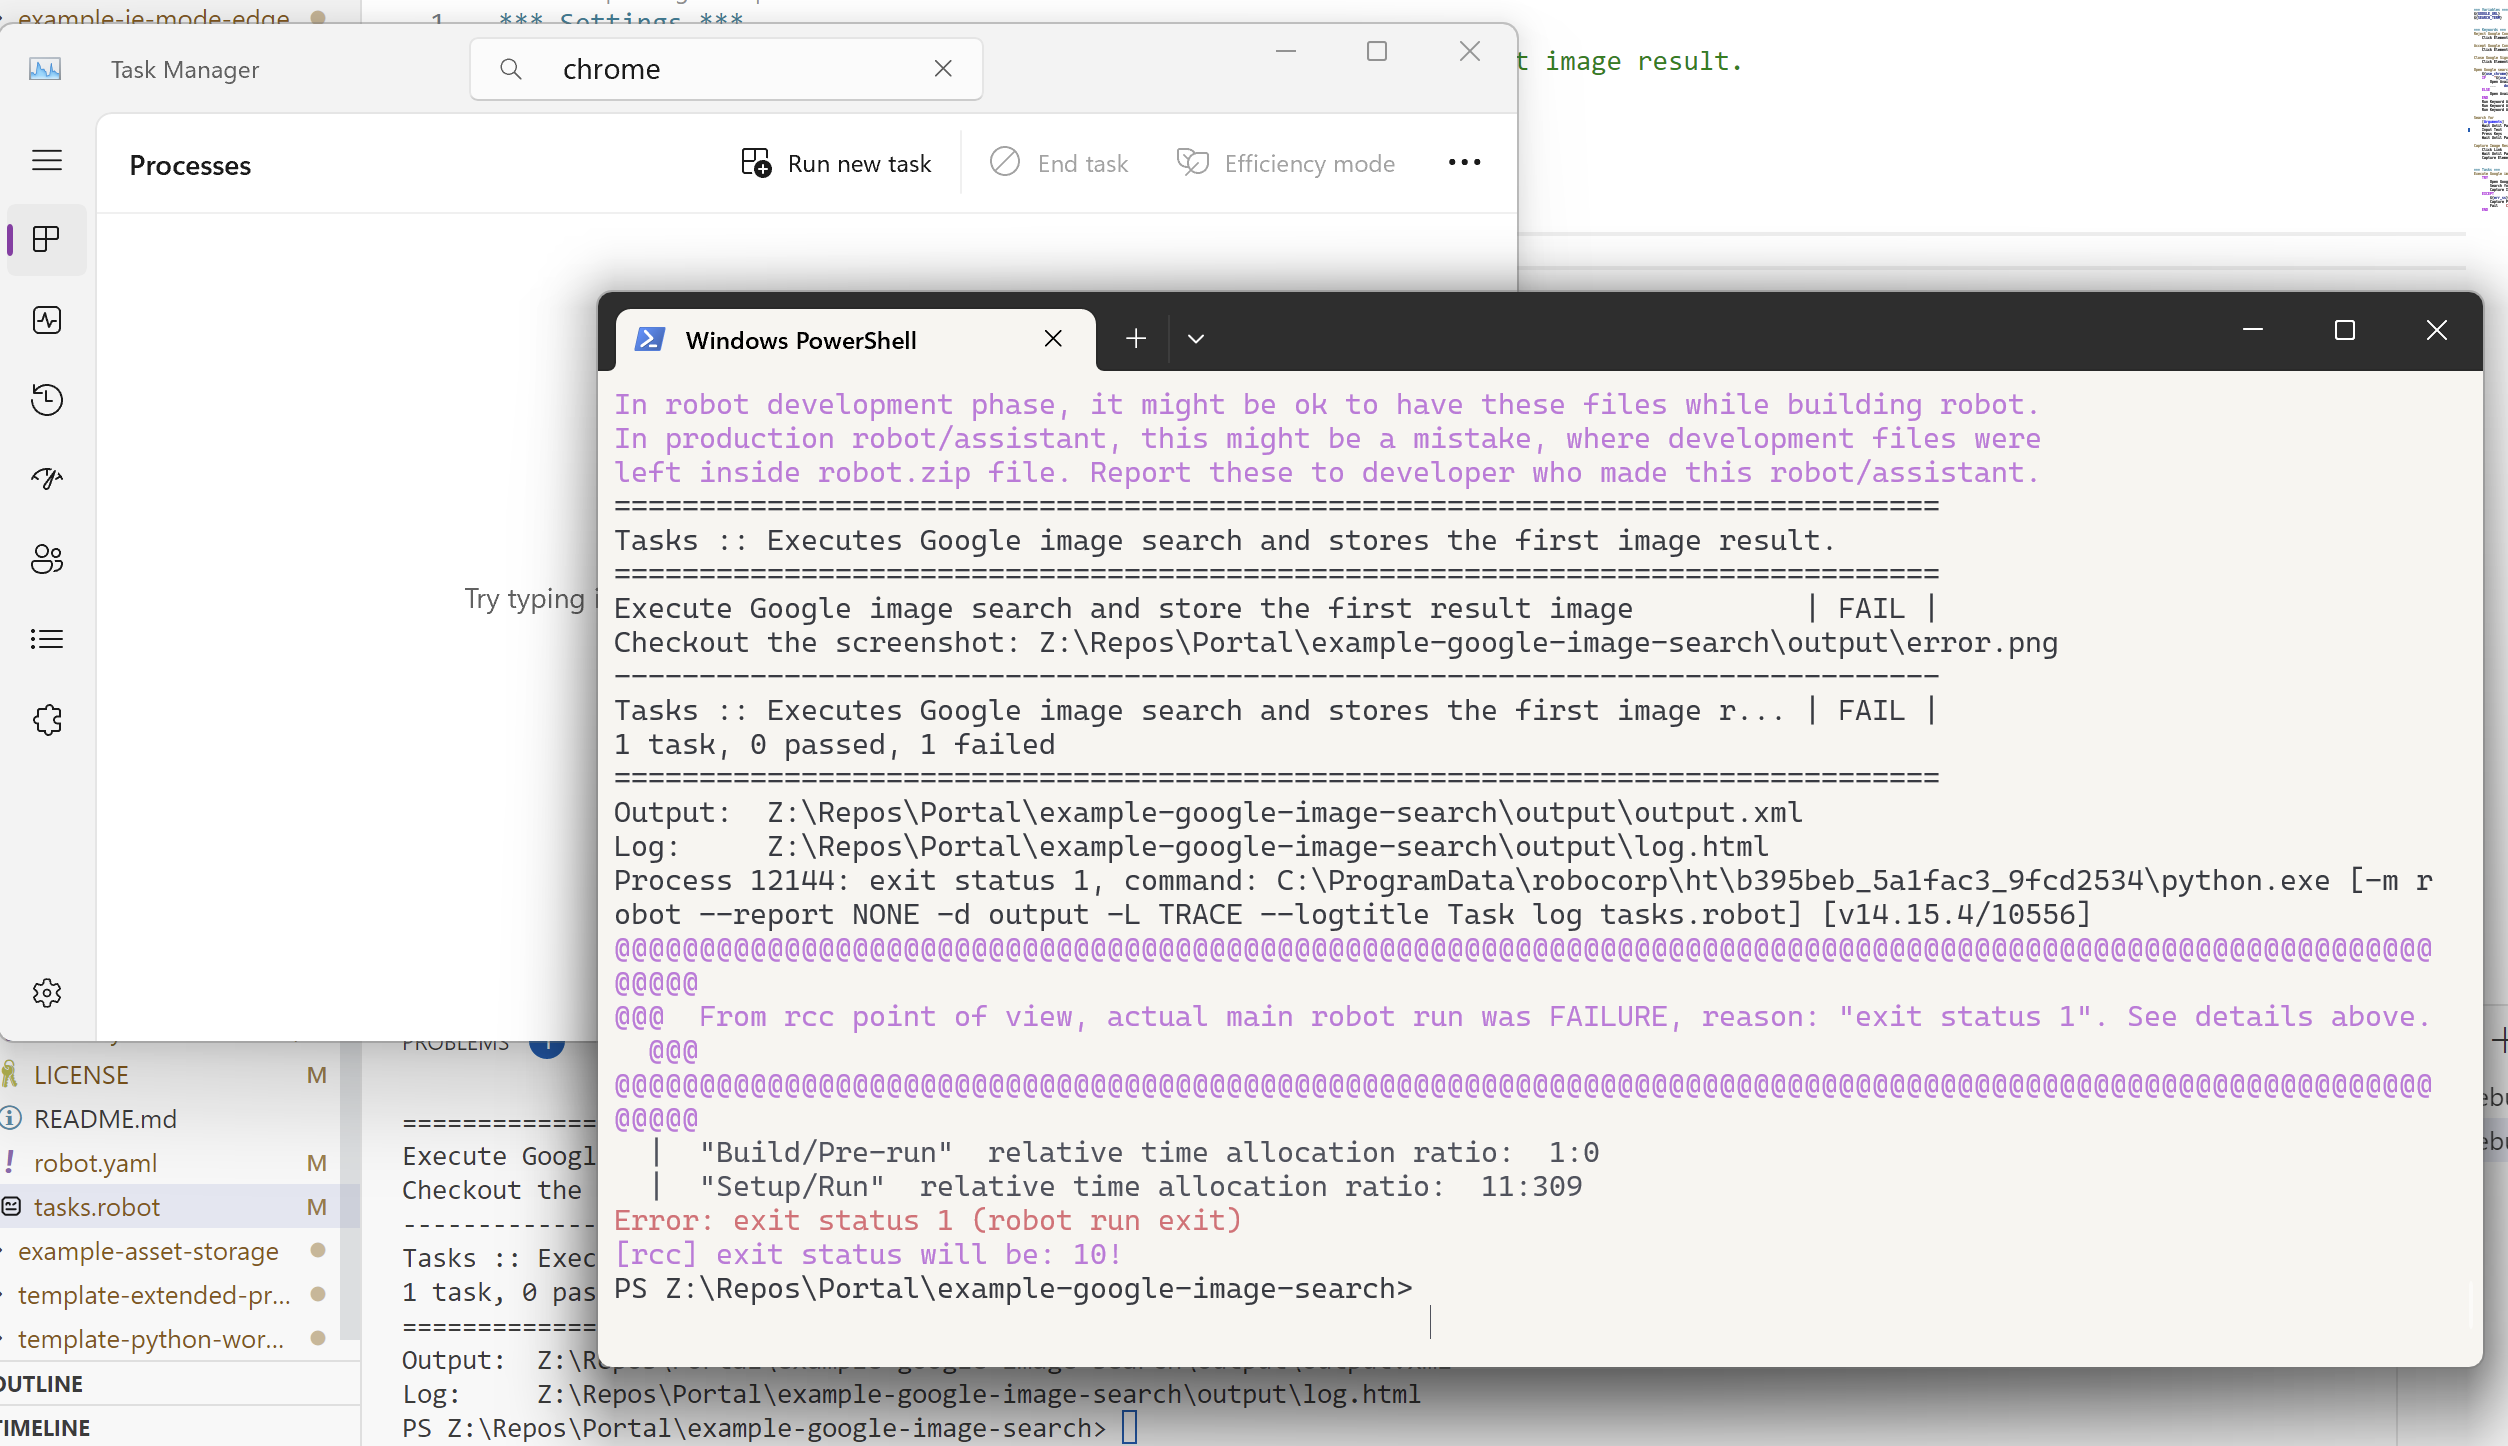Enable Efficiency mode for selected process
2508x1446 pixels.
click(1286, 162)
